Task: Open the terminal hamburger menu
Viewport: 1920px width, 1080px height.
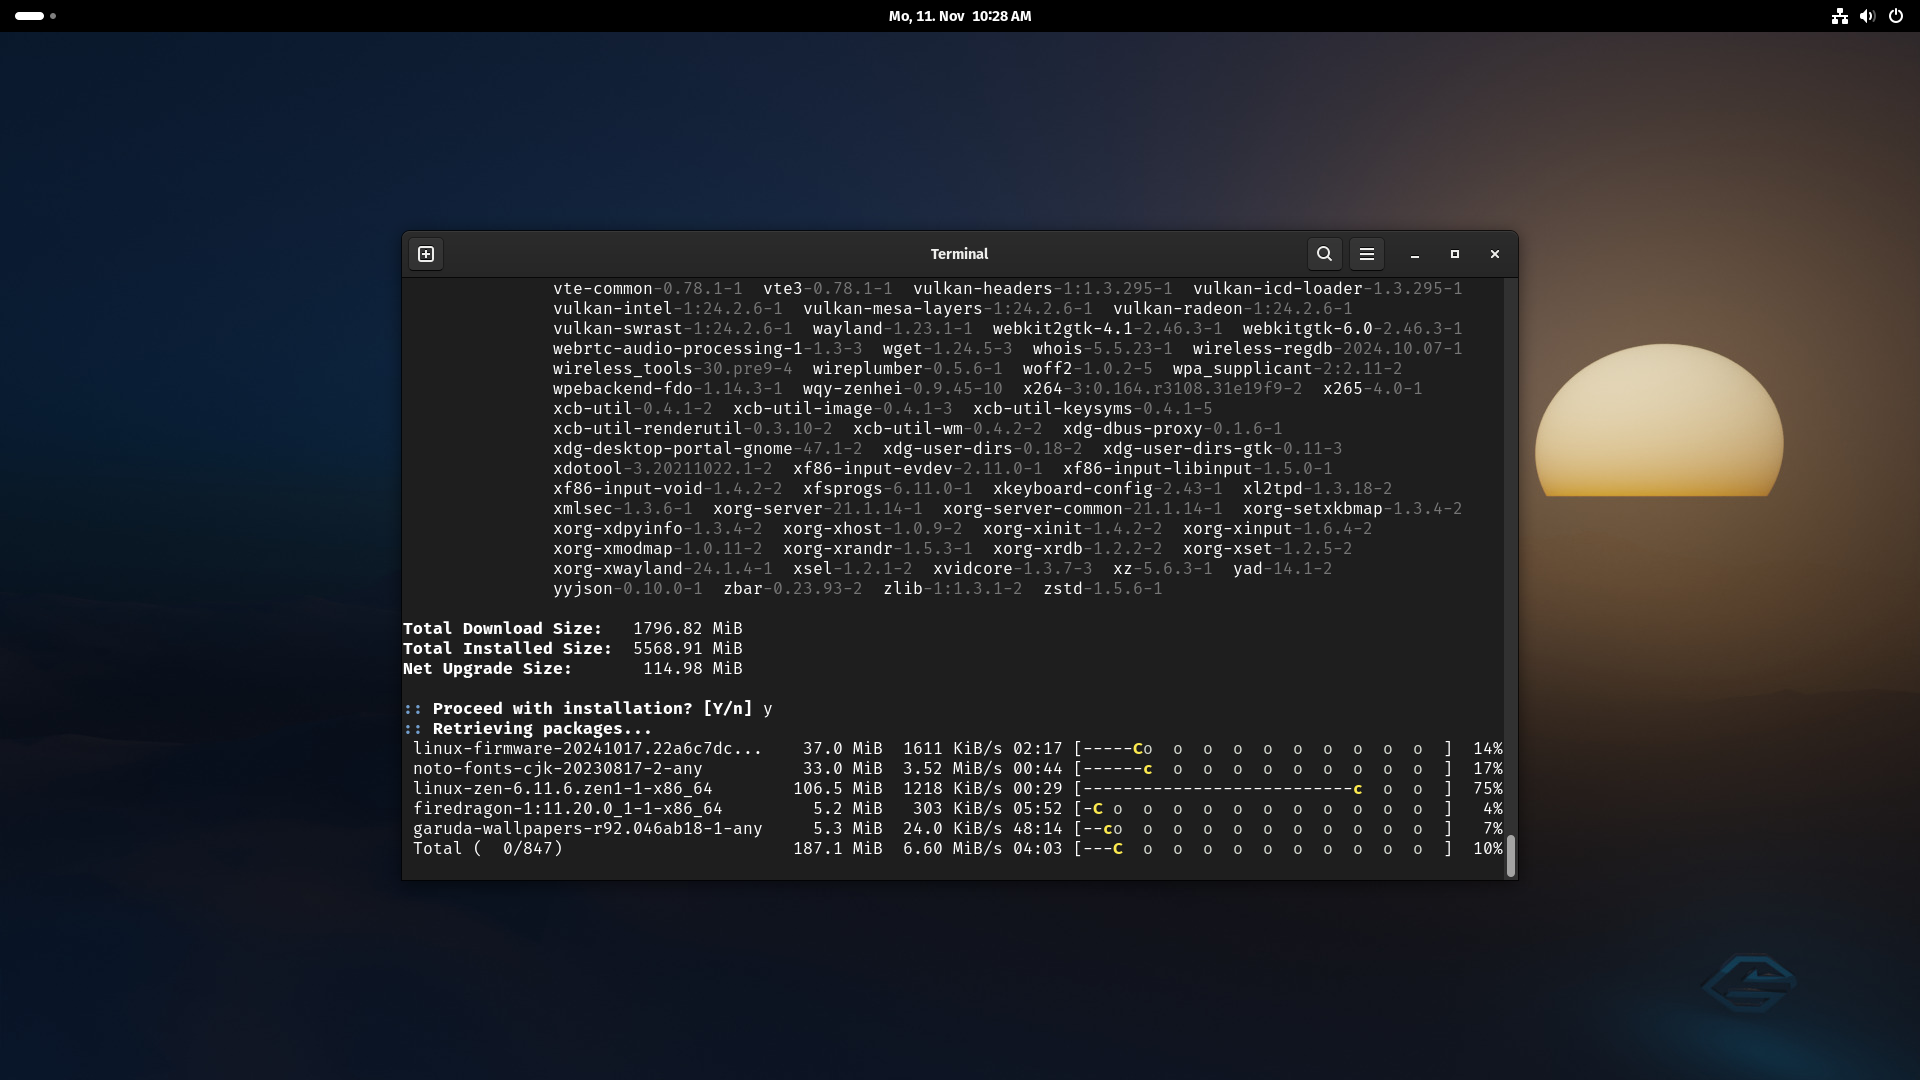Action: tap(1366, 254)
